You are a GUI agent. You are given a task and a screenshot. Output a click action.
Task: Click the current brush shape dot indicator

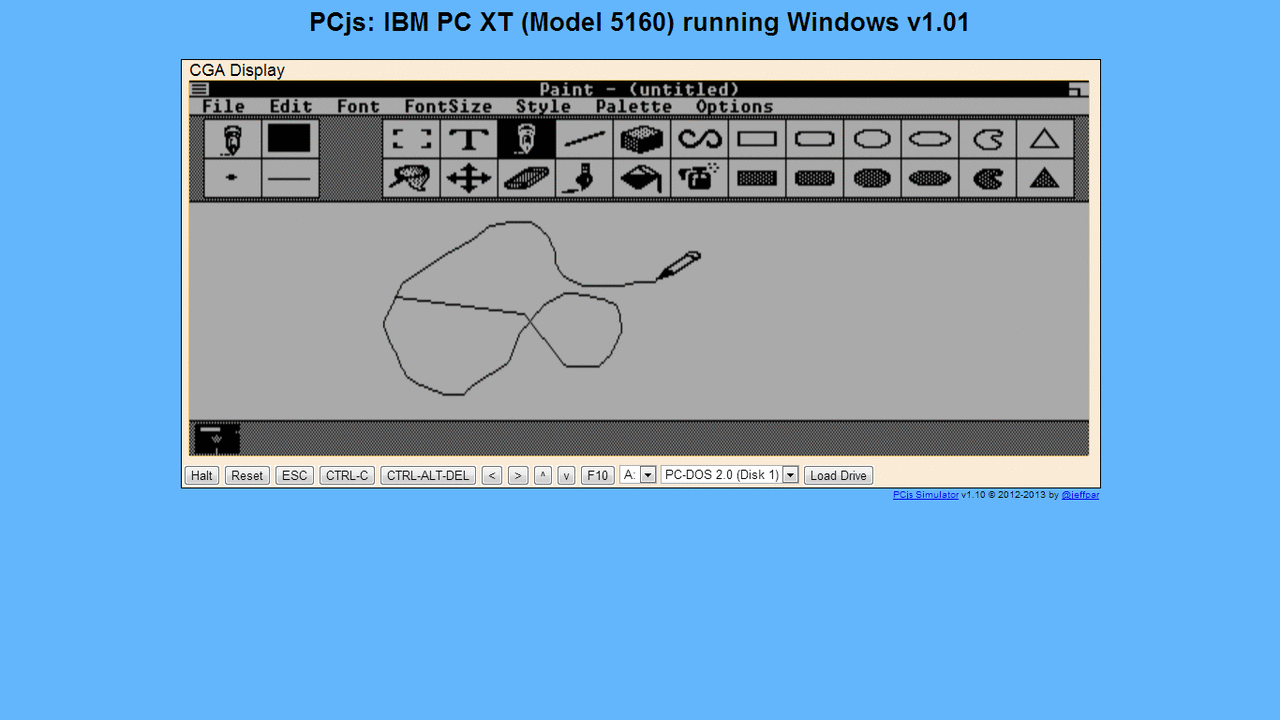click(232, 178)
